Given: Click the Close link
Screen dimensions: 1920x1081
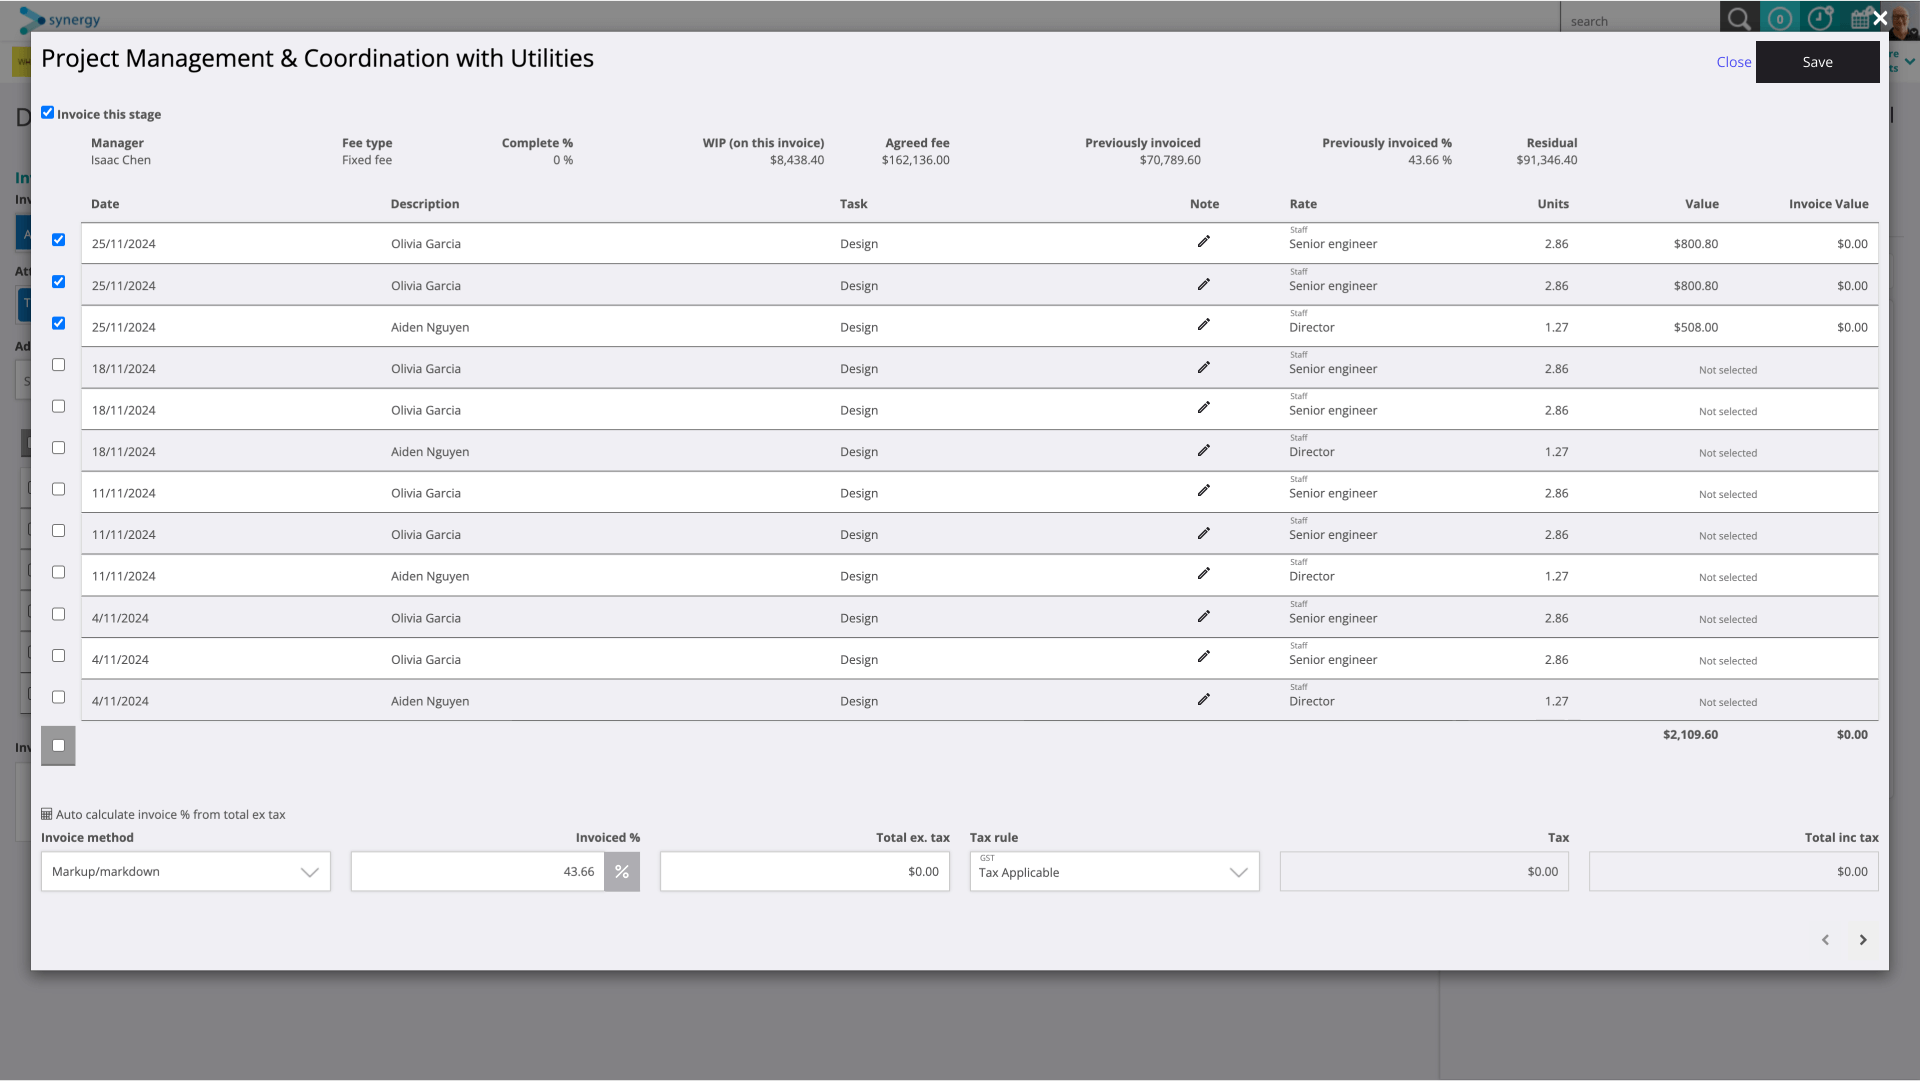Looking at the screenshot, I should pos(1733,61).
